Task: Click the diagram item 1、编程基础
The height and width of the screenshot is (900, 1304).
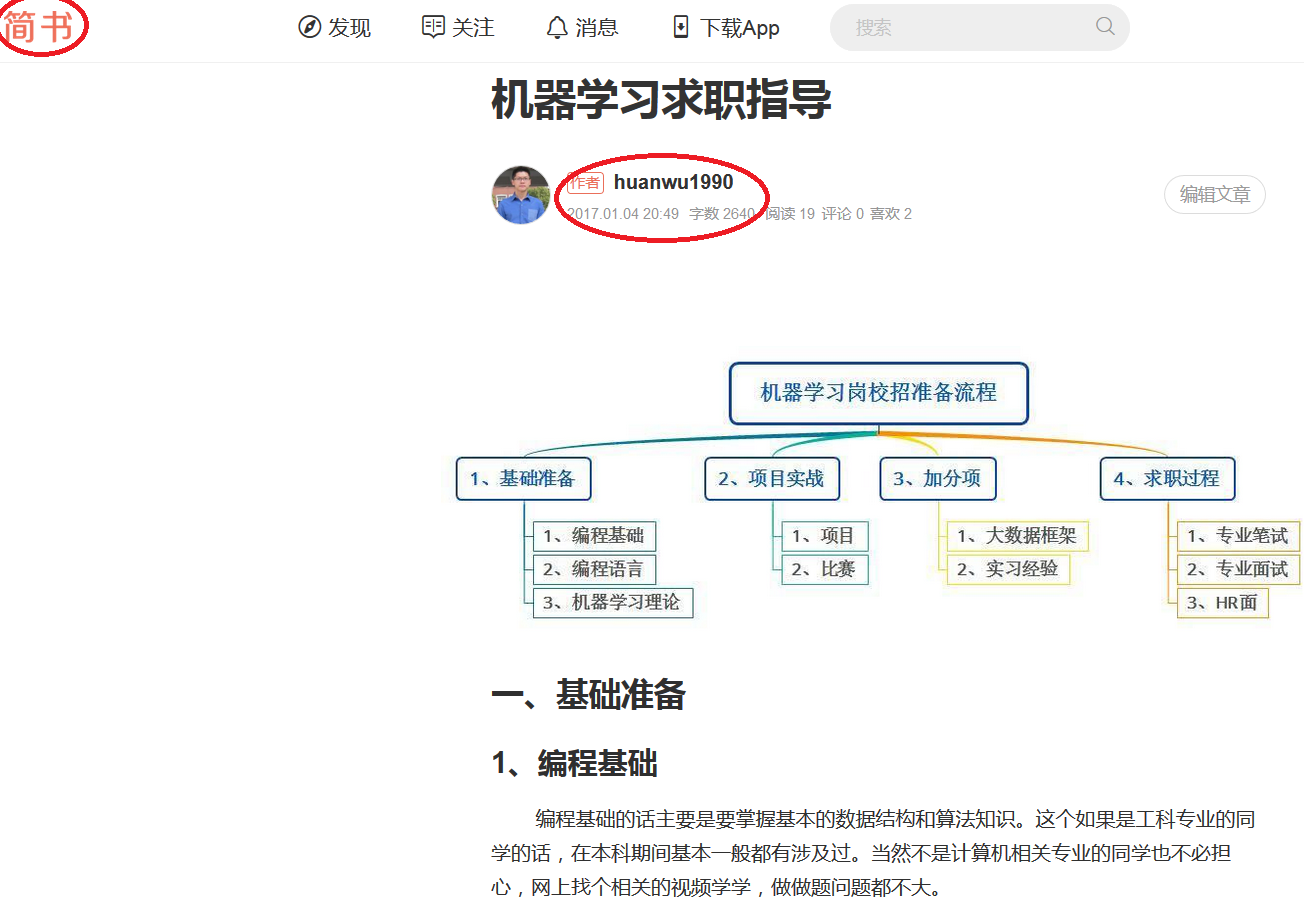Action: click(x=594, y=536)
